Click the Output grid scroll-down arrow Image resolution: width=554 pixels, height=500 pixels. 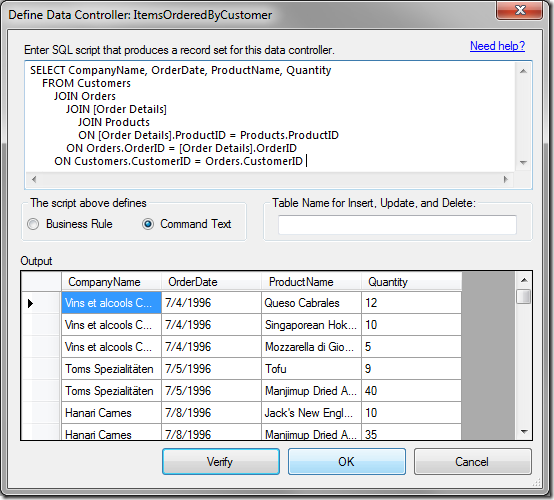[524, 431]
